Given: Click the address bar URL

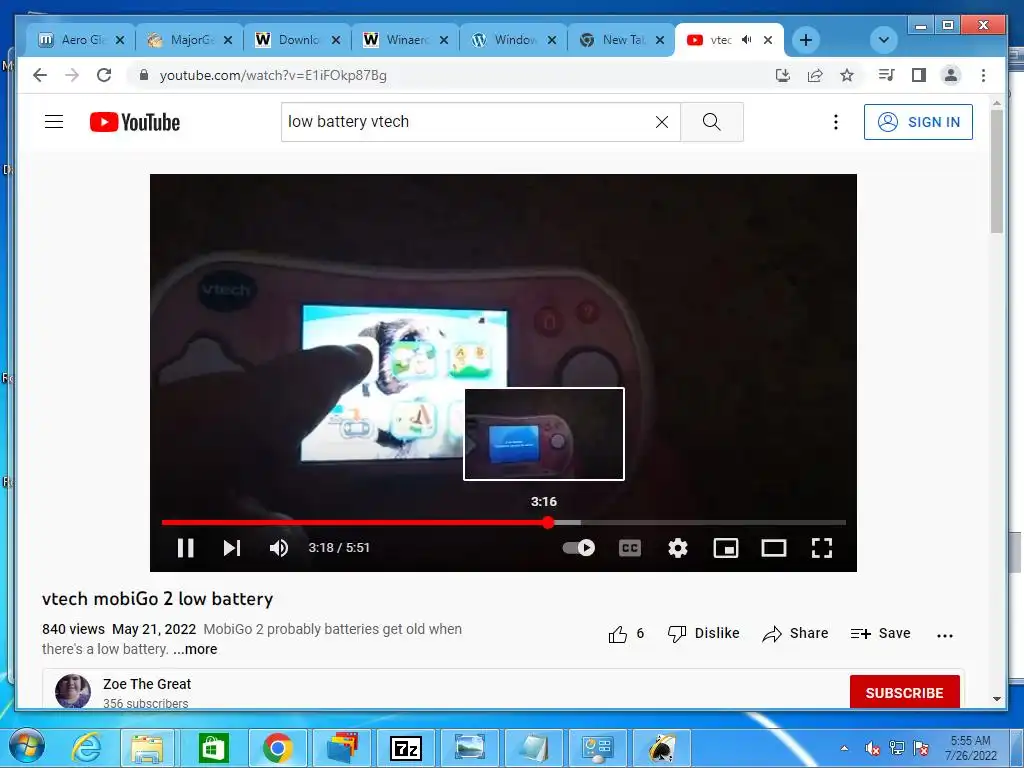Looking at the screenshot, I should [x=273, y=76].
